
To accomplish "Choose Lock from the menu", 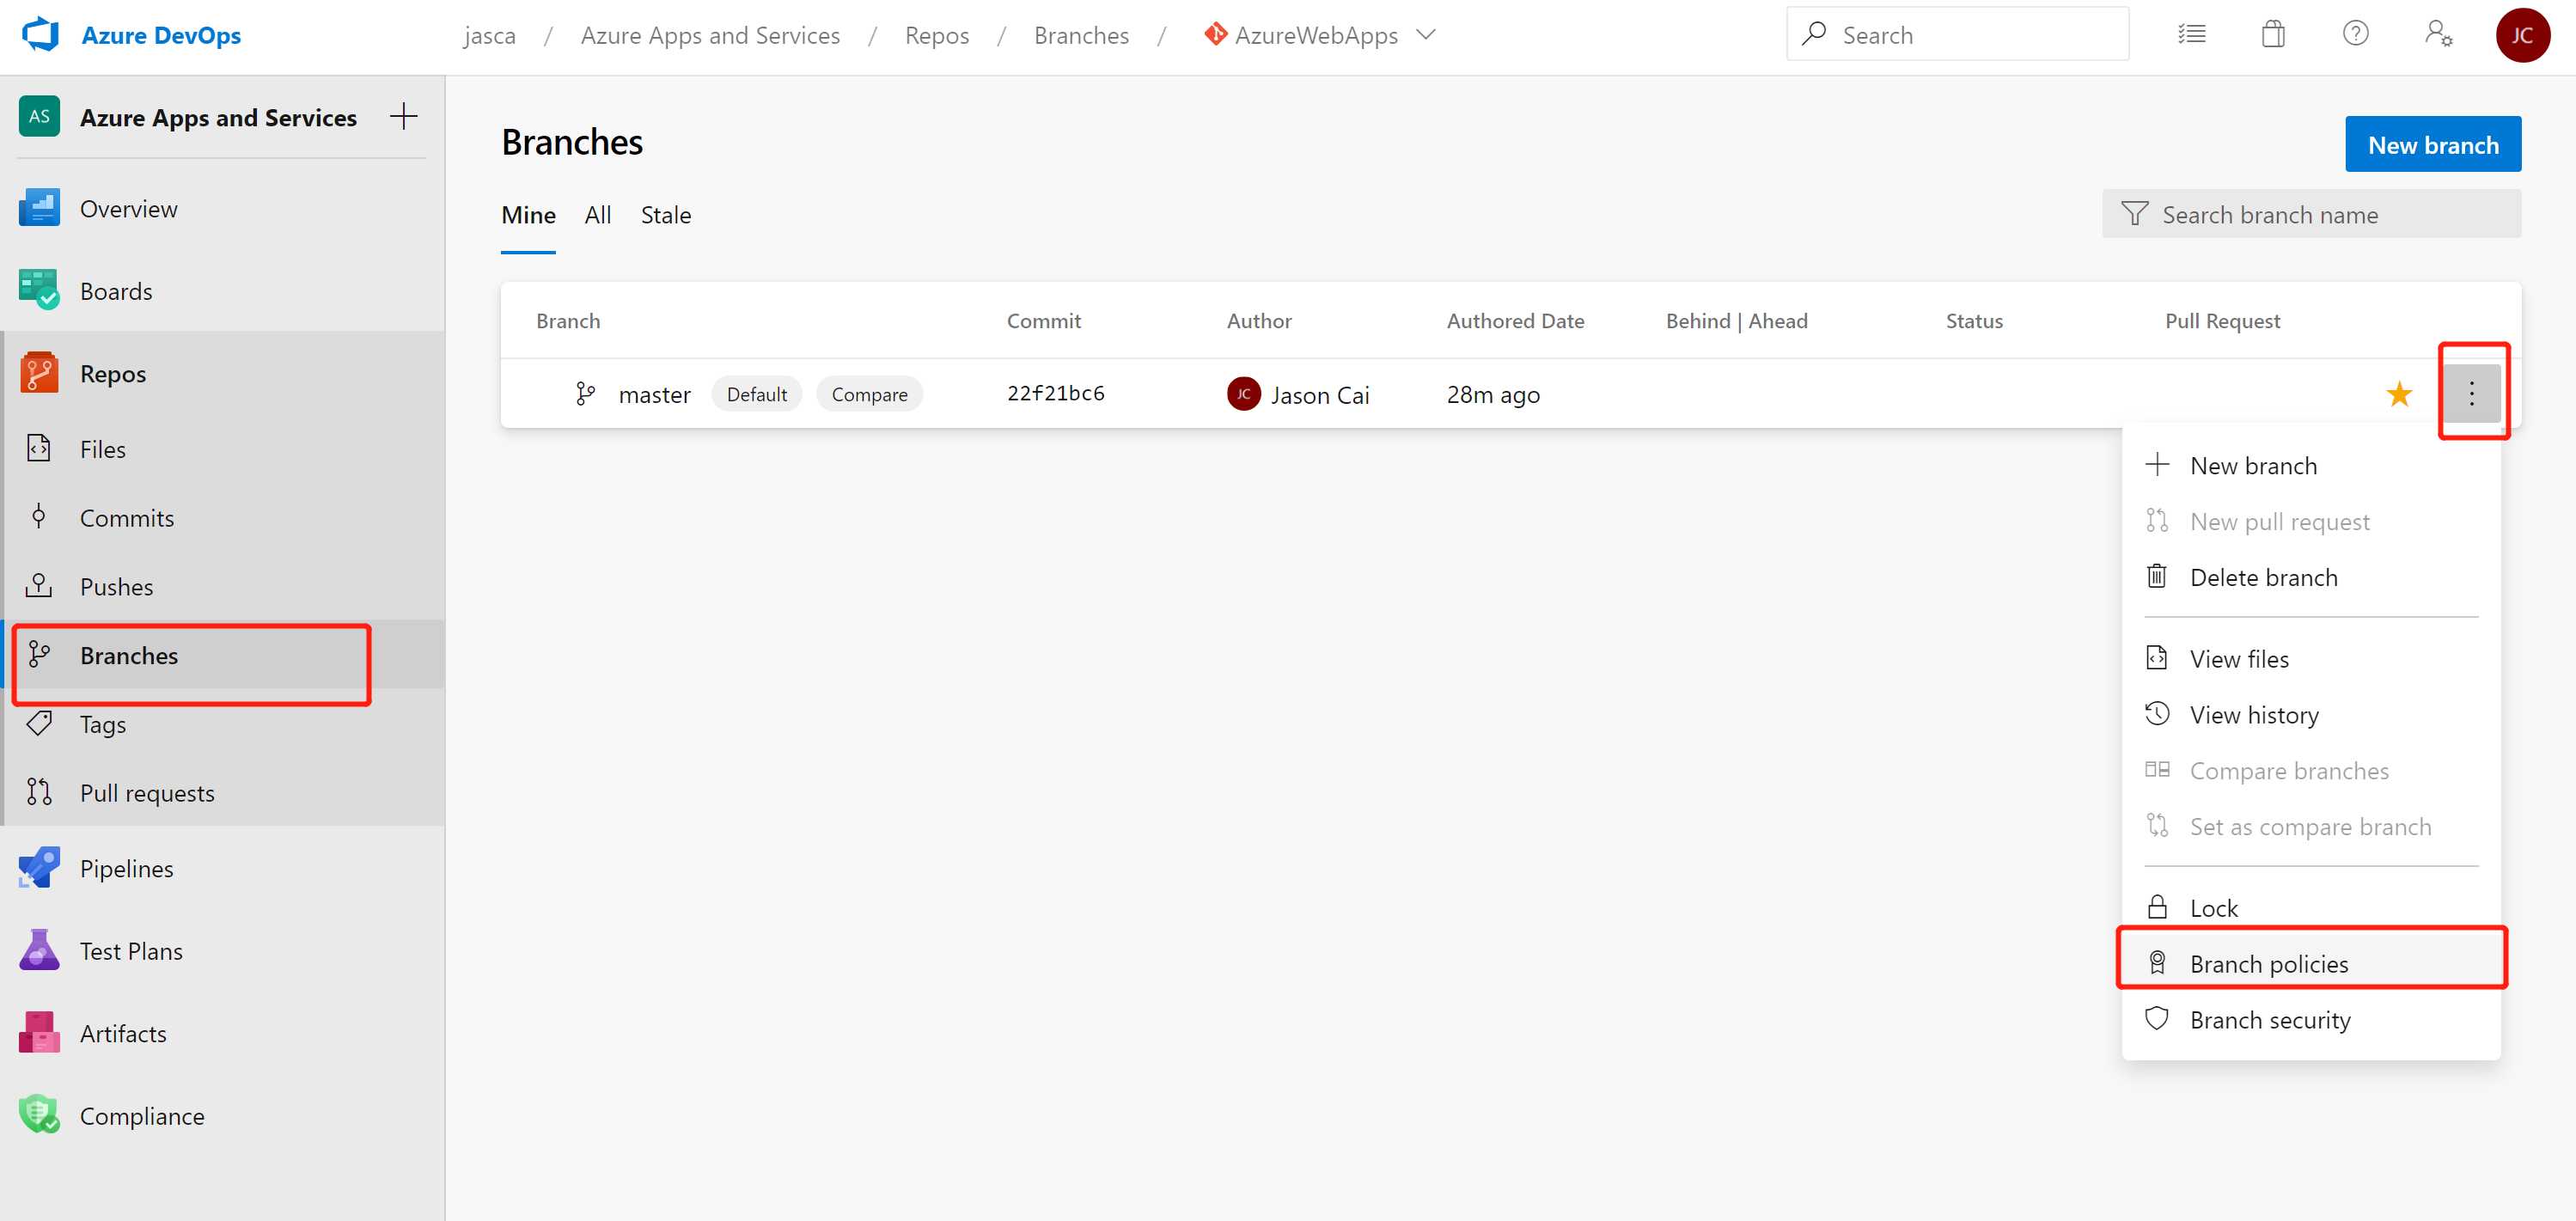I will (x=2311, y=907).
